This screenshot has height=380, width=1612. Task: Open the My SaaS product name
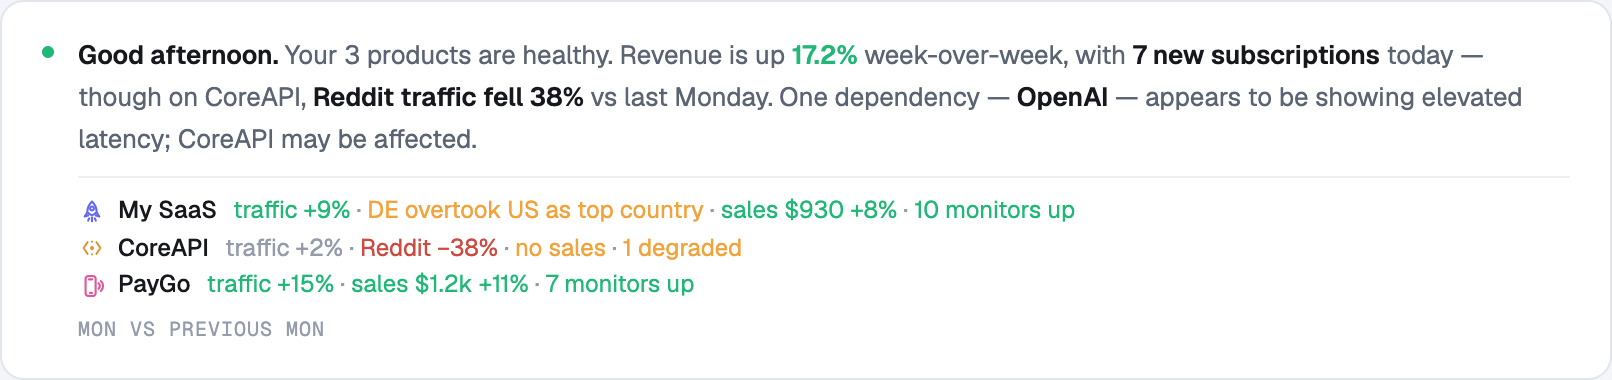(x=167, y=210)
